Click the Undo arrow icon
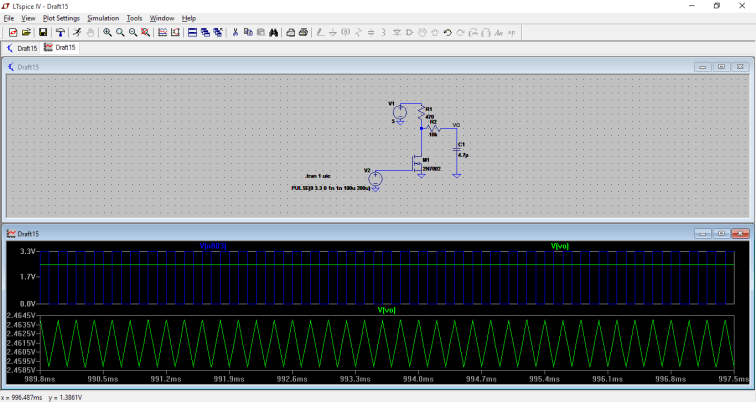 point(448,32)
